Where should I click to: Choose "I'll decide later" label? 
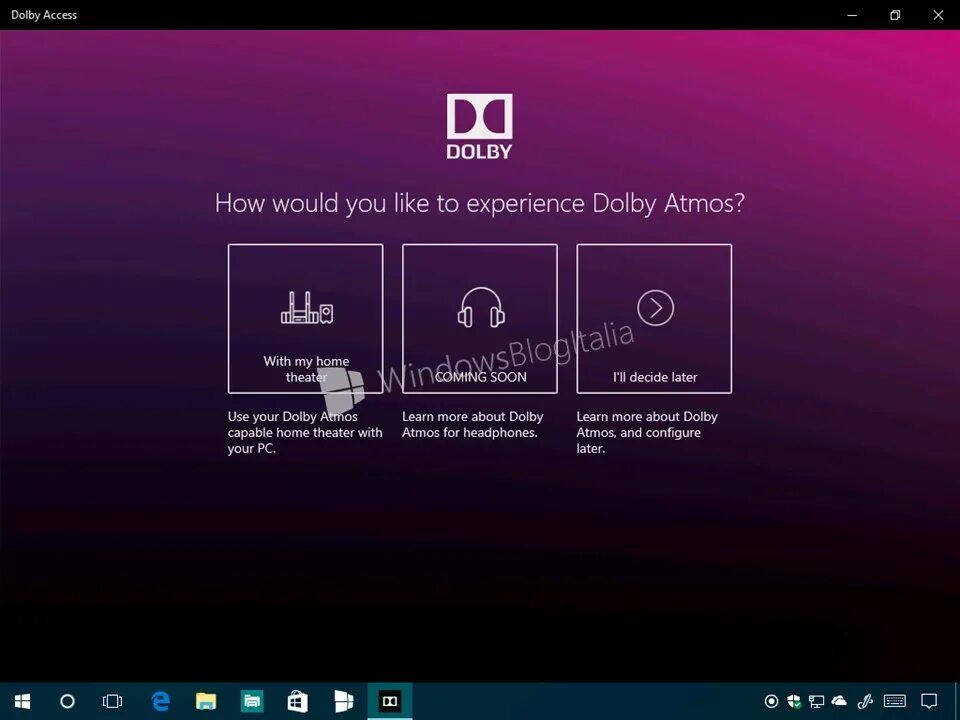tap(655, 377)
